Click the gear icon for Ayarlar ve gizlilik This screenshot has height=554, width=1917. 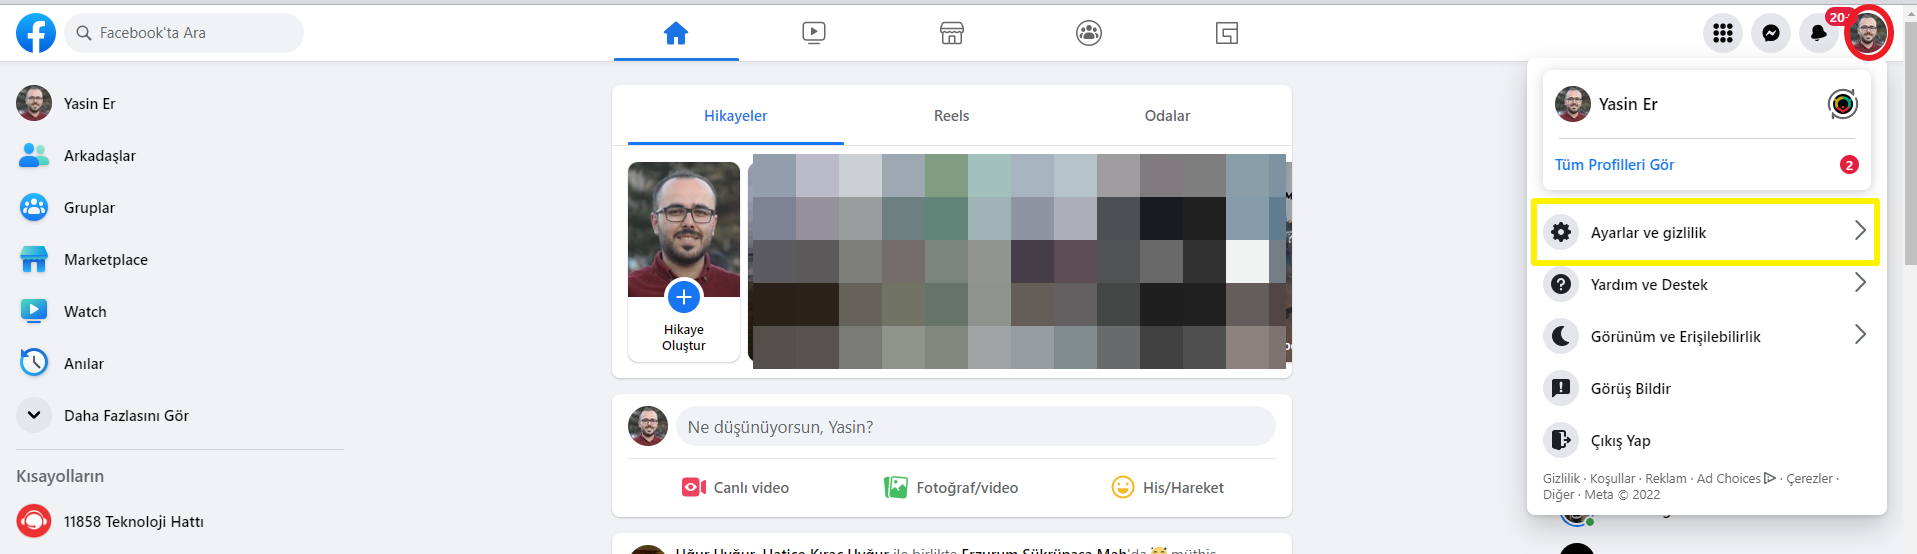coord(1561,232)
